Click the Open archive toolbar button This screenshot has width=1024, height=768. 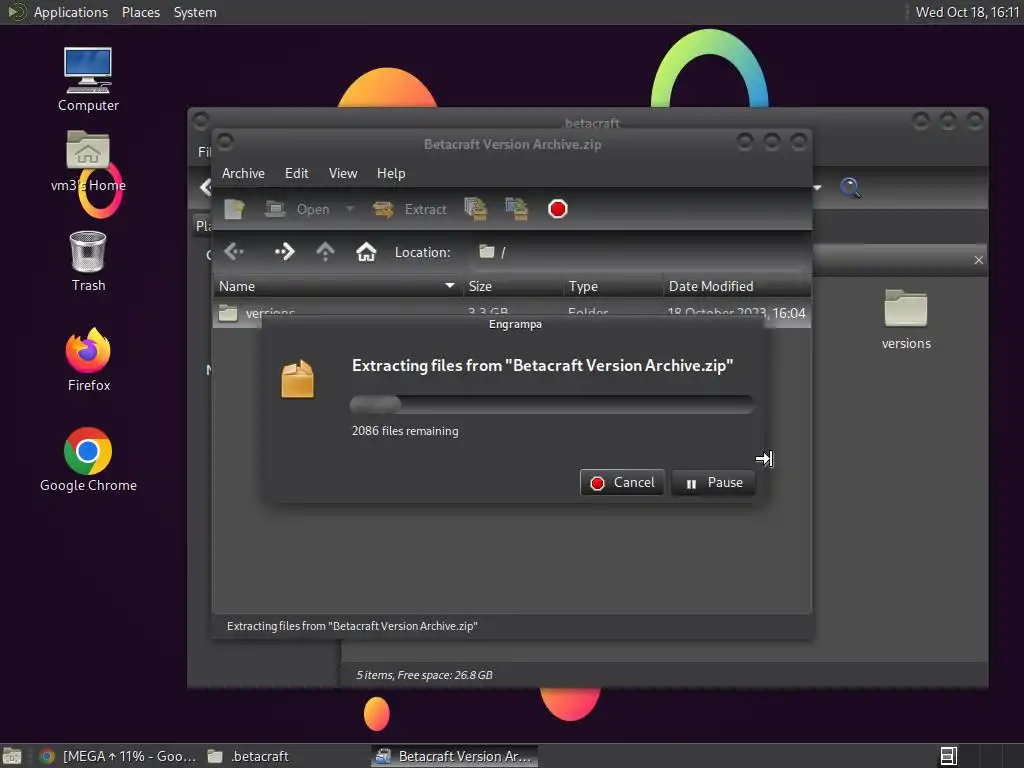pos(298,209)
